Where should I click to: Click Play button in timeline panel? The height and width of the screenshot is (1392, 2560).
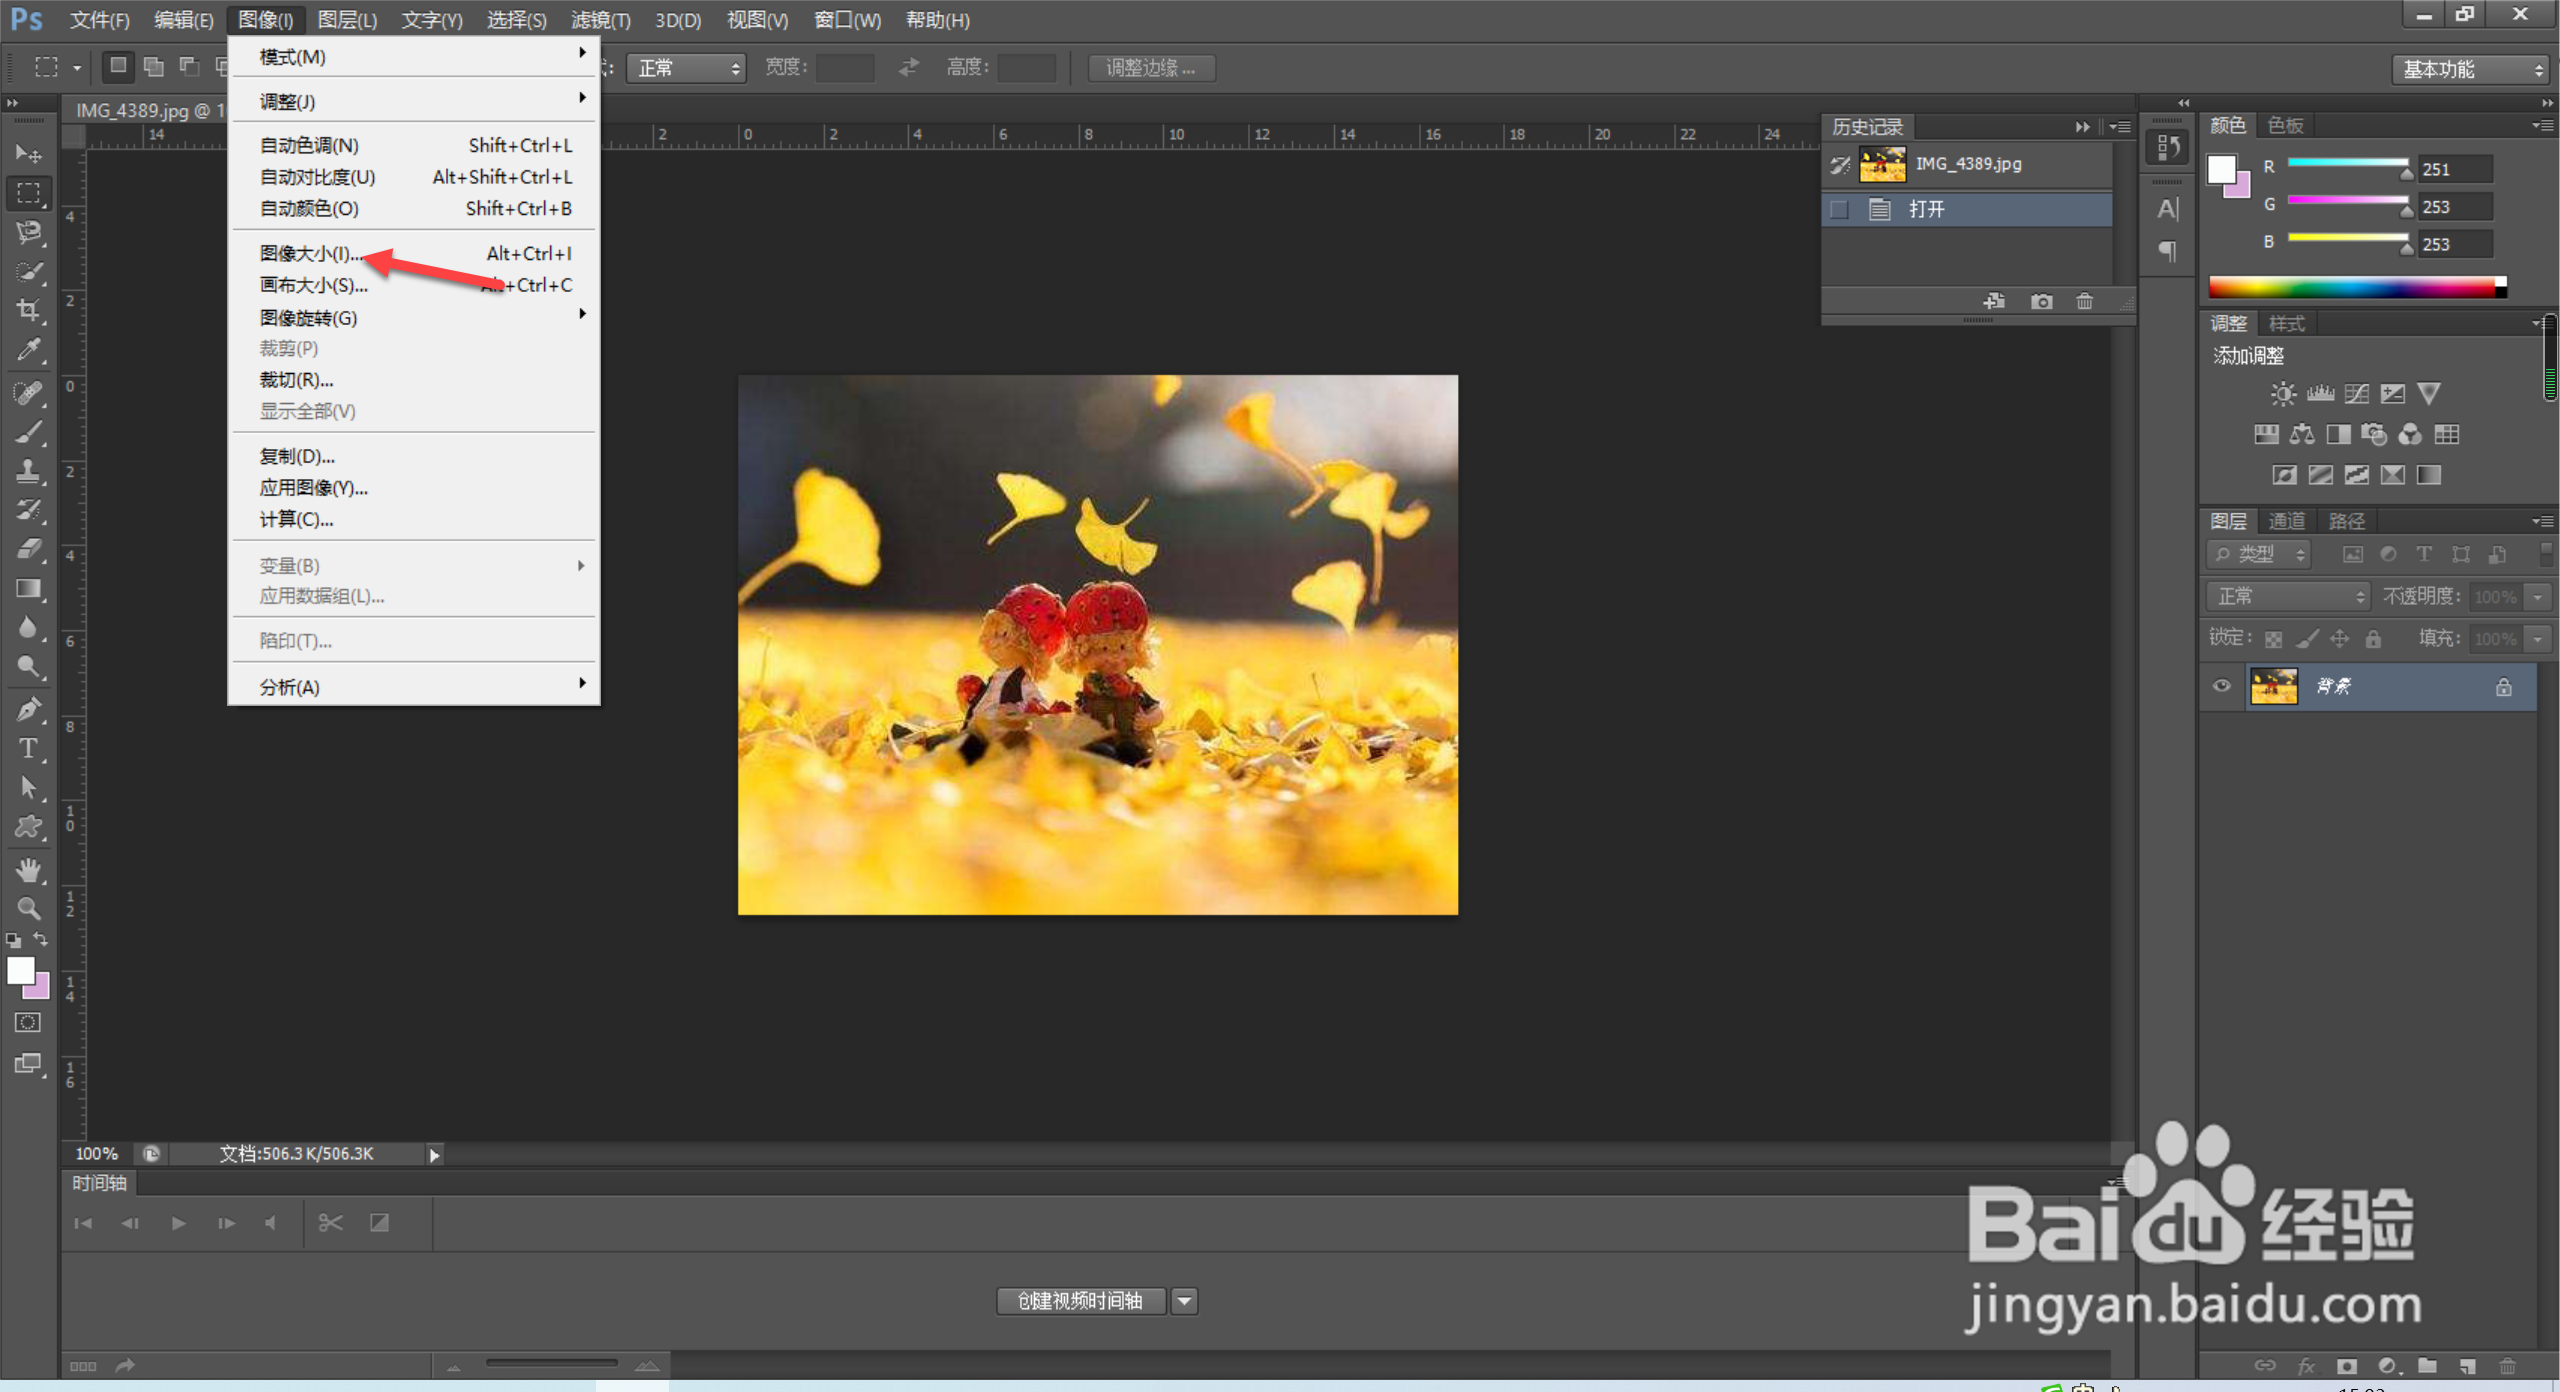tap(178, 1223)
